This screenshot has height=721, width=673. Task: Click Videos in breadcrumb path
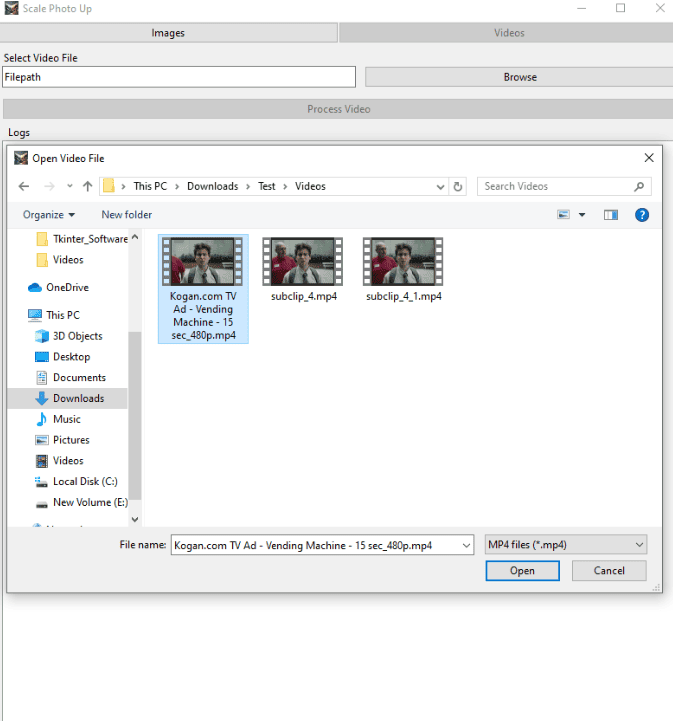(x=310, y=186)
